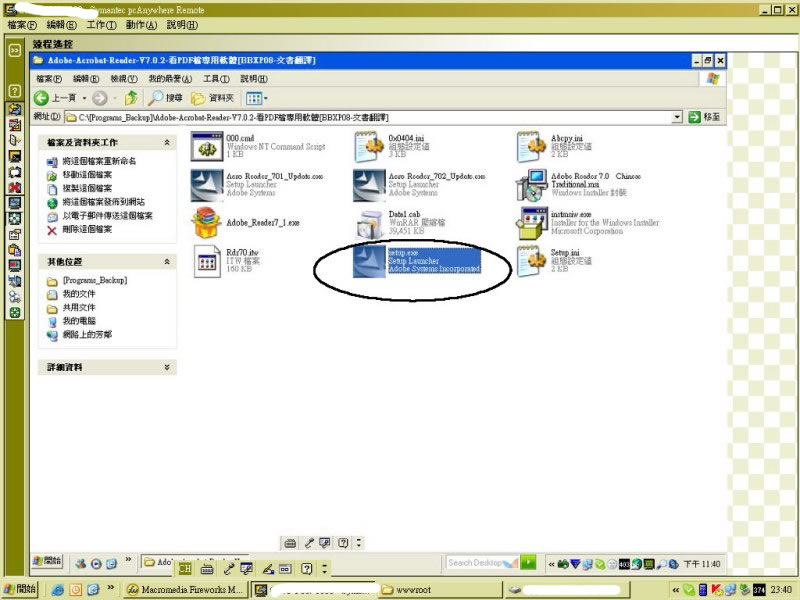Click the Adobe Reader 7.0 msi package icon

(532, 185)
